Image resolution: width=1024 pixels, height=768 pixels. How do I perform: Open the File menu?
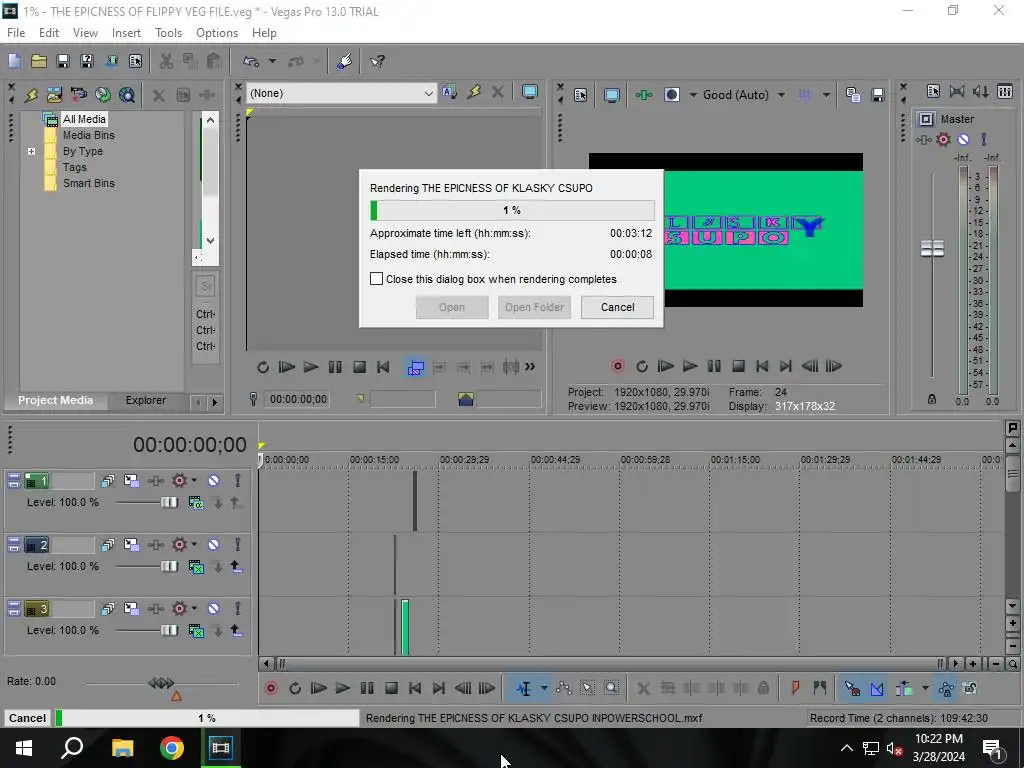pyautogui.click(x=16, y=33)
